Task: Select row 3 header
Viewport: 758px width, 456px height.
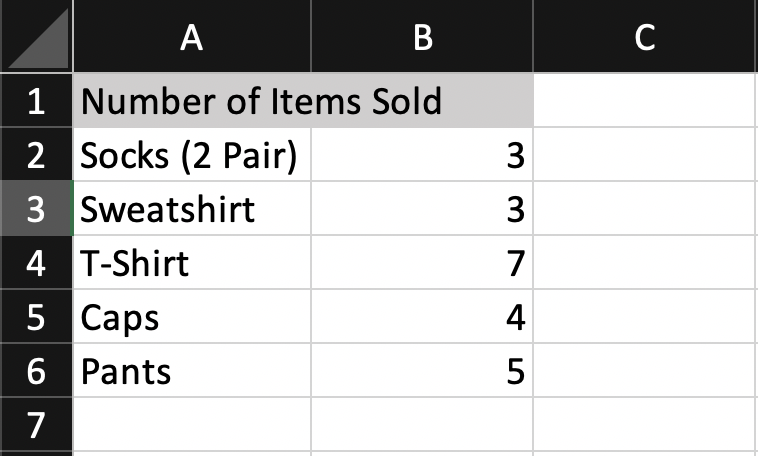Action: 36,209
